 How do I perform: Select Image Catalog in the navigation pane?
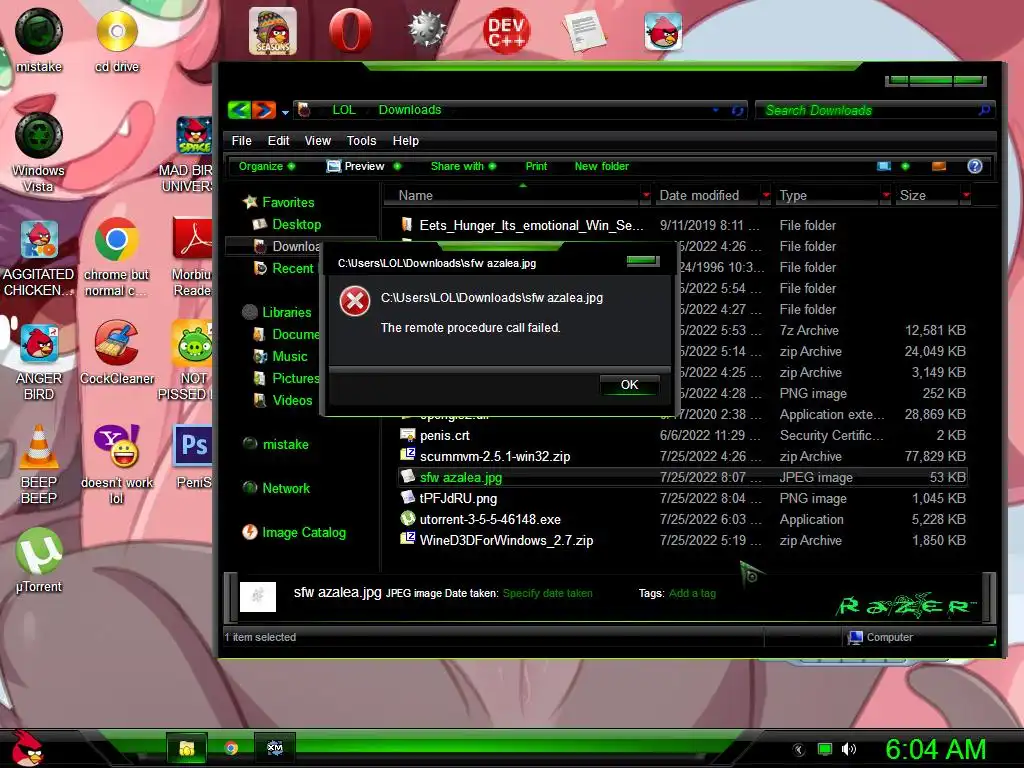pyautogui.click(x=304, y=532)
